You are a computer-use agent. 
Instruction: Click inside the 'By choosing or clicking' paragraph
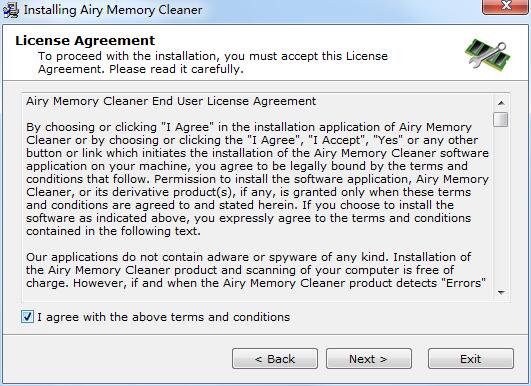(257, 179)
